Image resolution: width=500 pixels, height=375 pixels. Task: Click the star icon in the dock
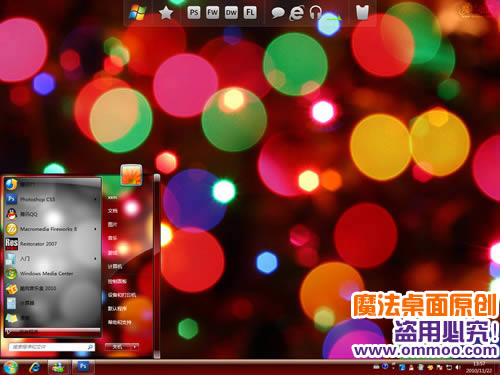click(166, 13)
